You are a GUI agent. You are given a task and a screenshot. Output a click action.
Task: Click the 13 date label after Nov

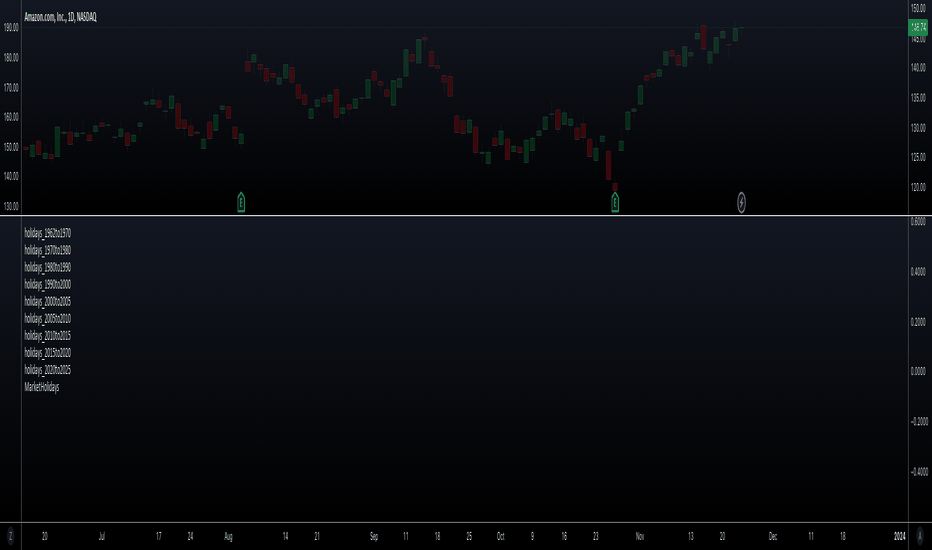(x=691, y=536)
